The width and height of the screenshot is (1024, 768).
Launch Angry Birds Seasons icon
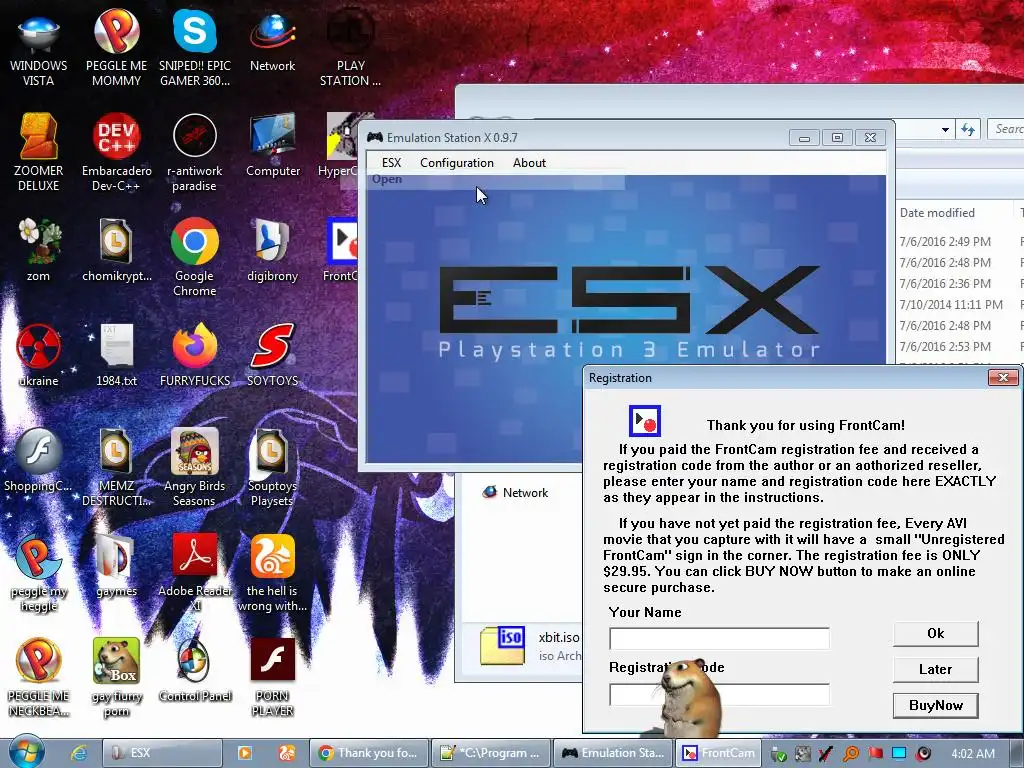coord(195,467)
